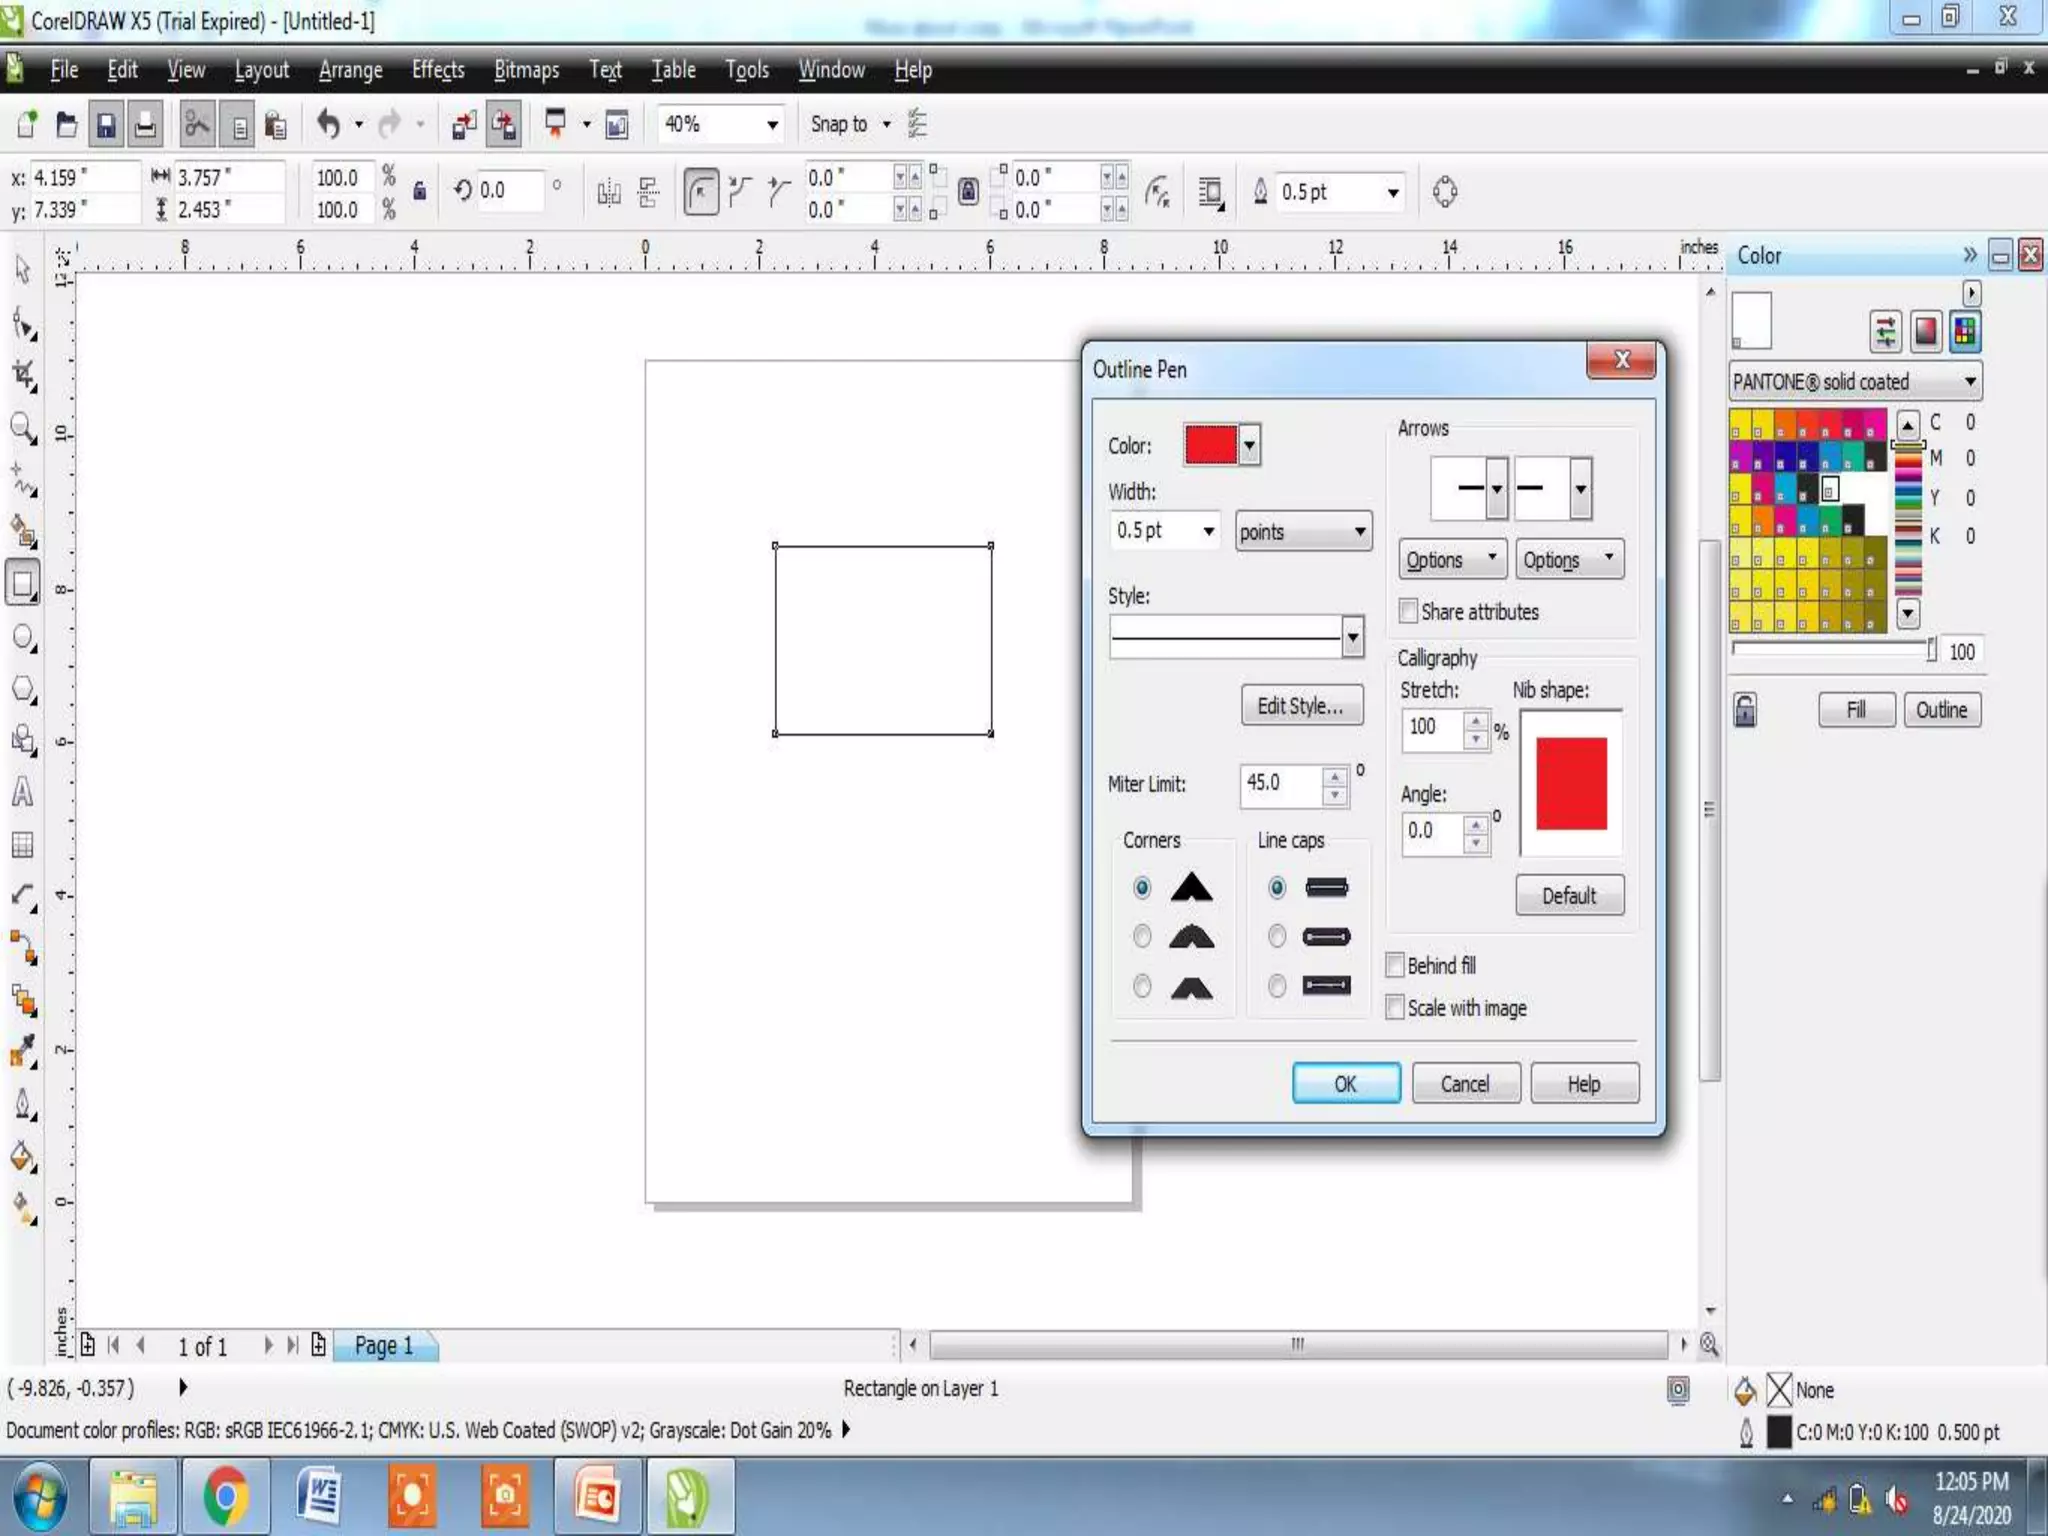Select the Polygon tool

pos(22,690)
